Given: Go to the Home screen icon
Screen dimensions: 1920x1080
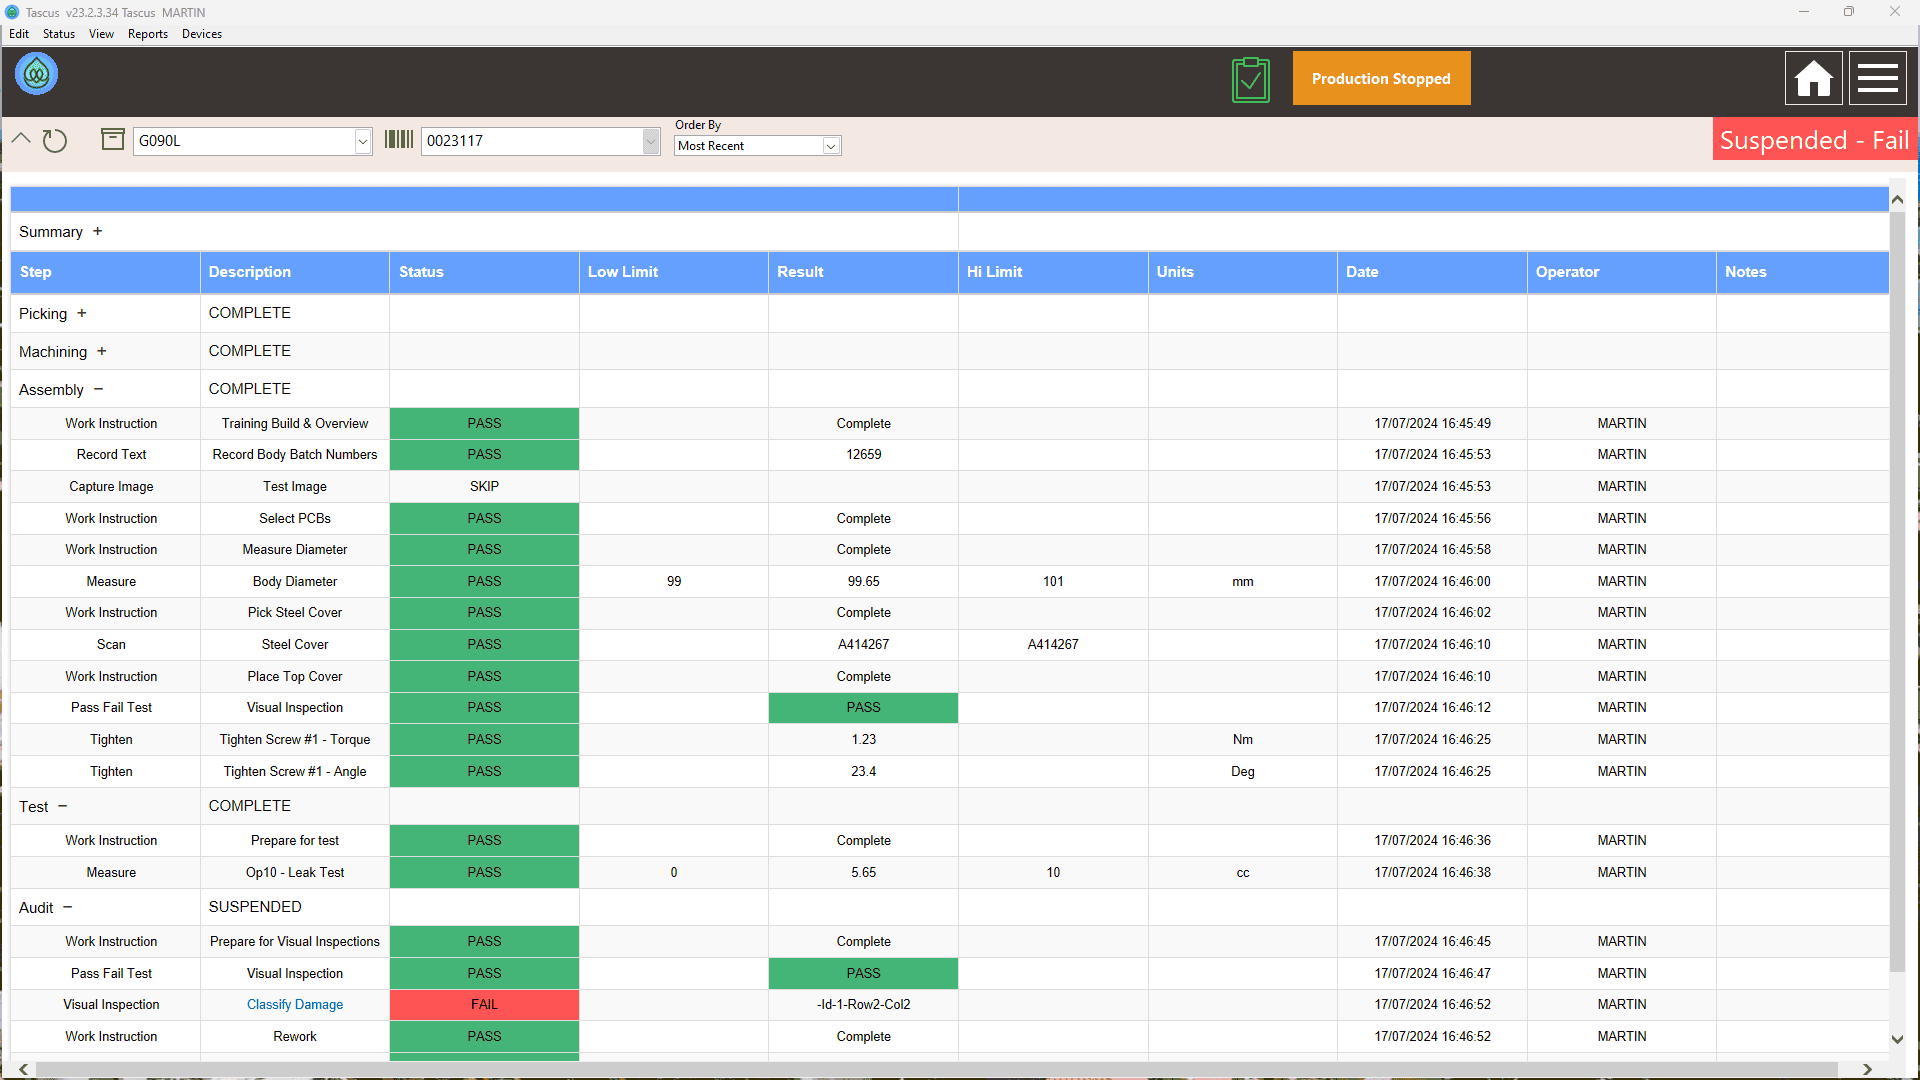Looking at the screenshot, I should click(x=1813, y=78).
